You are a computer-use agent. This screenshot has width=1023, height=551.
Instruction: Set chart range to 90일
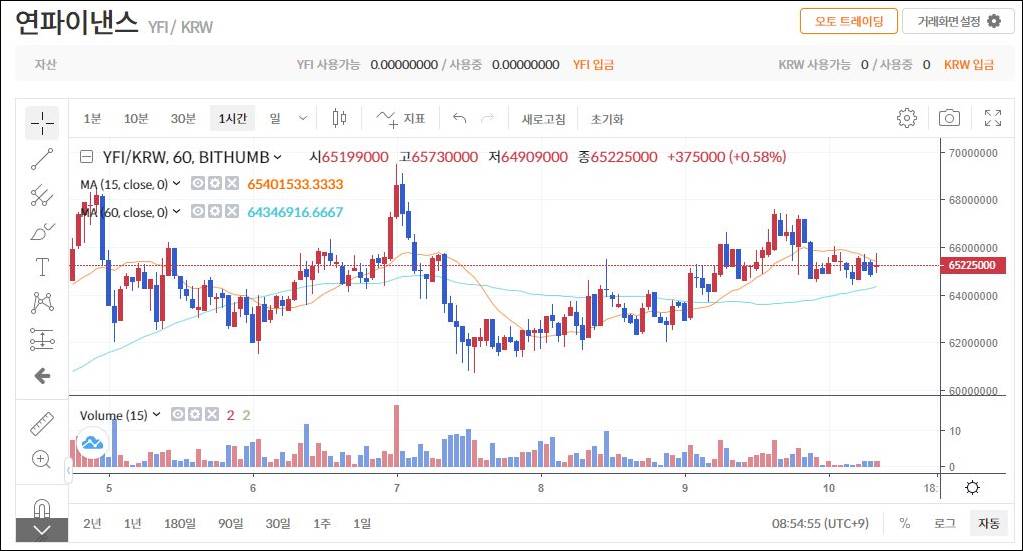click(x=231, y=523)
